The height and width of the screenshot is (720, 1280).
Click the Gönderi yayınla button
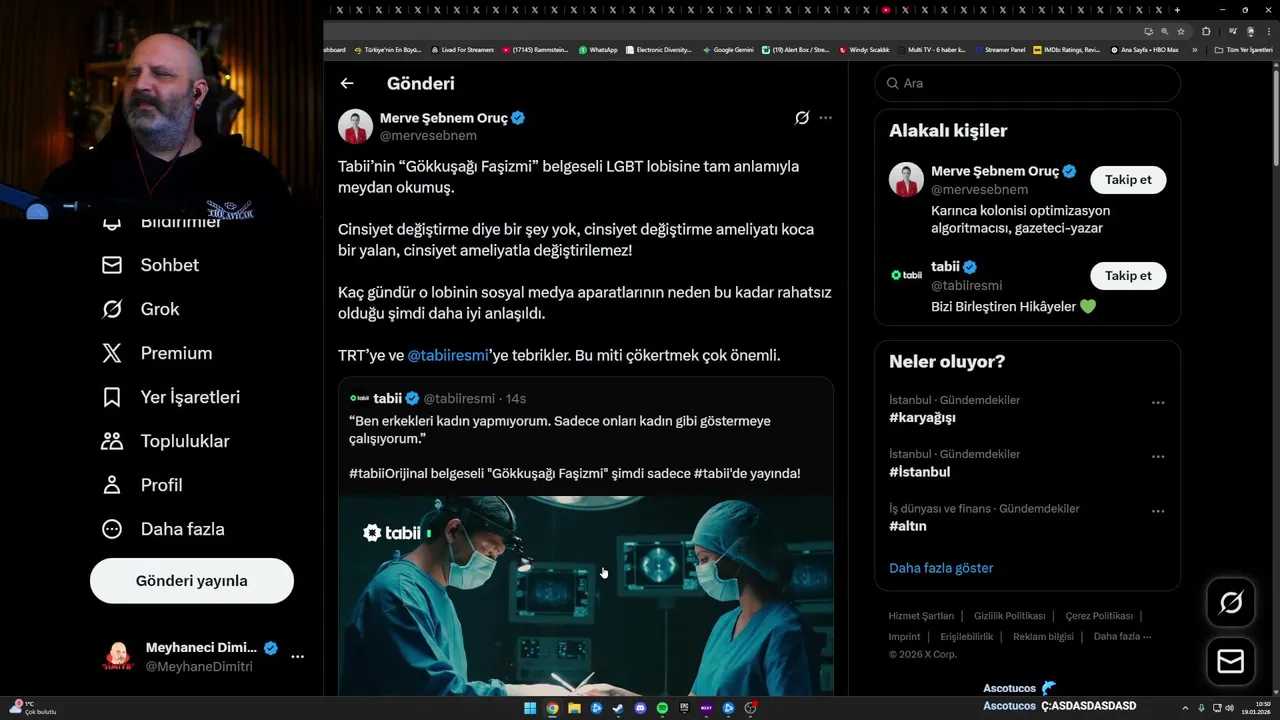tap(192, 581)
